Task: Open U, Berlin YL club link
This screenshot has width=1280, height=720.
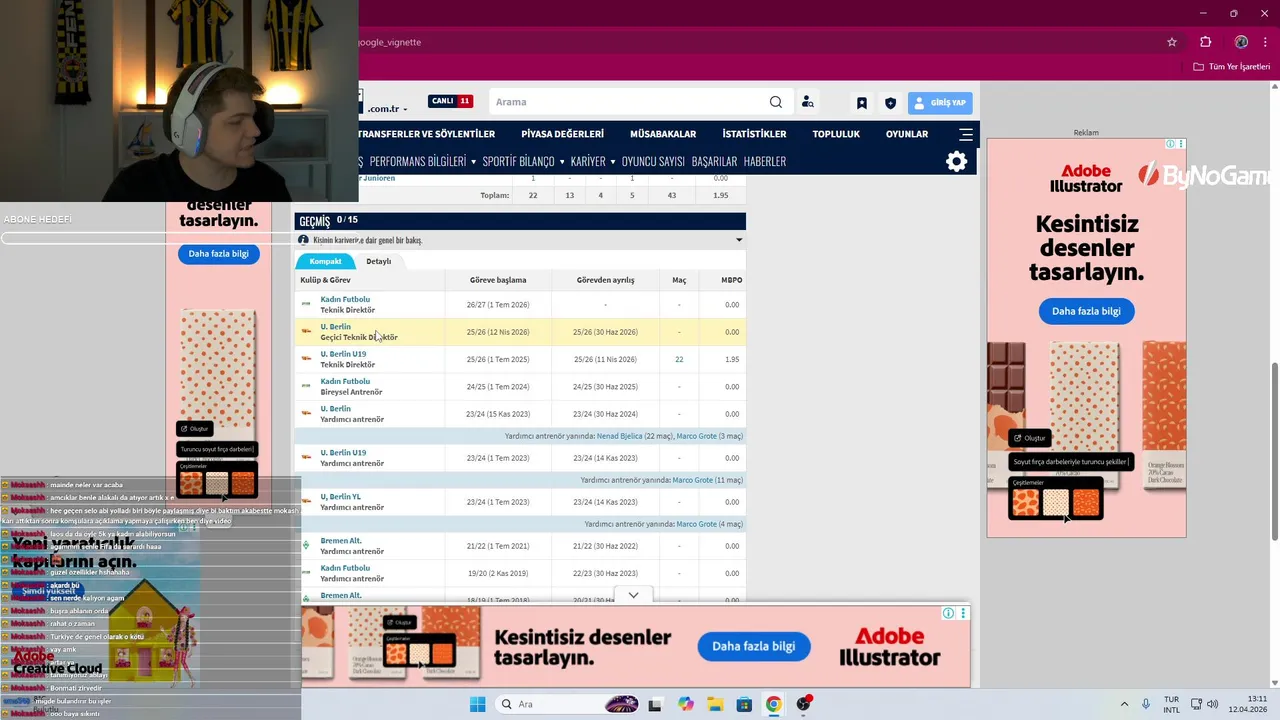Action: [340, 496]
